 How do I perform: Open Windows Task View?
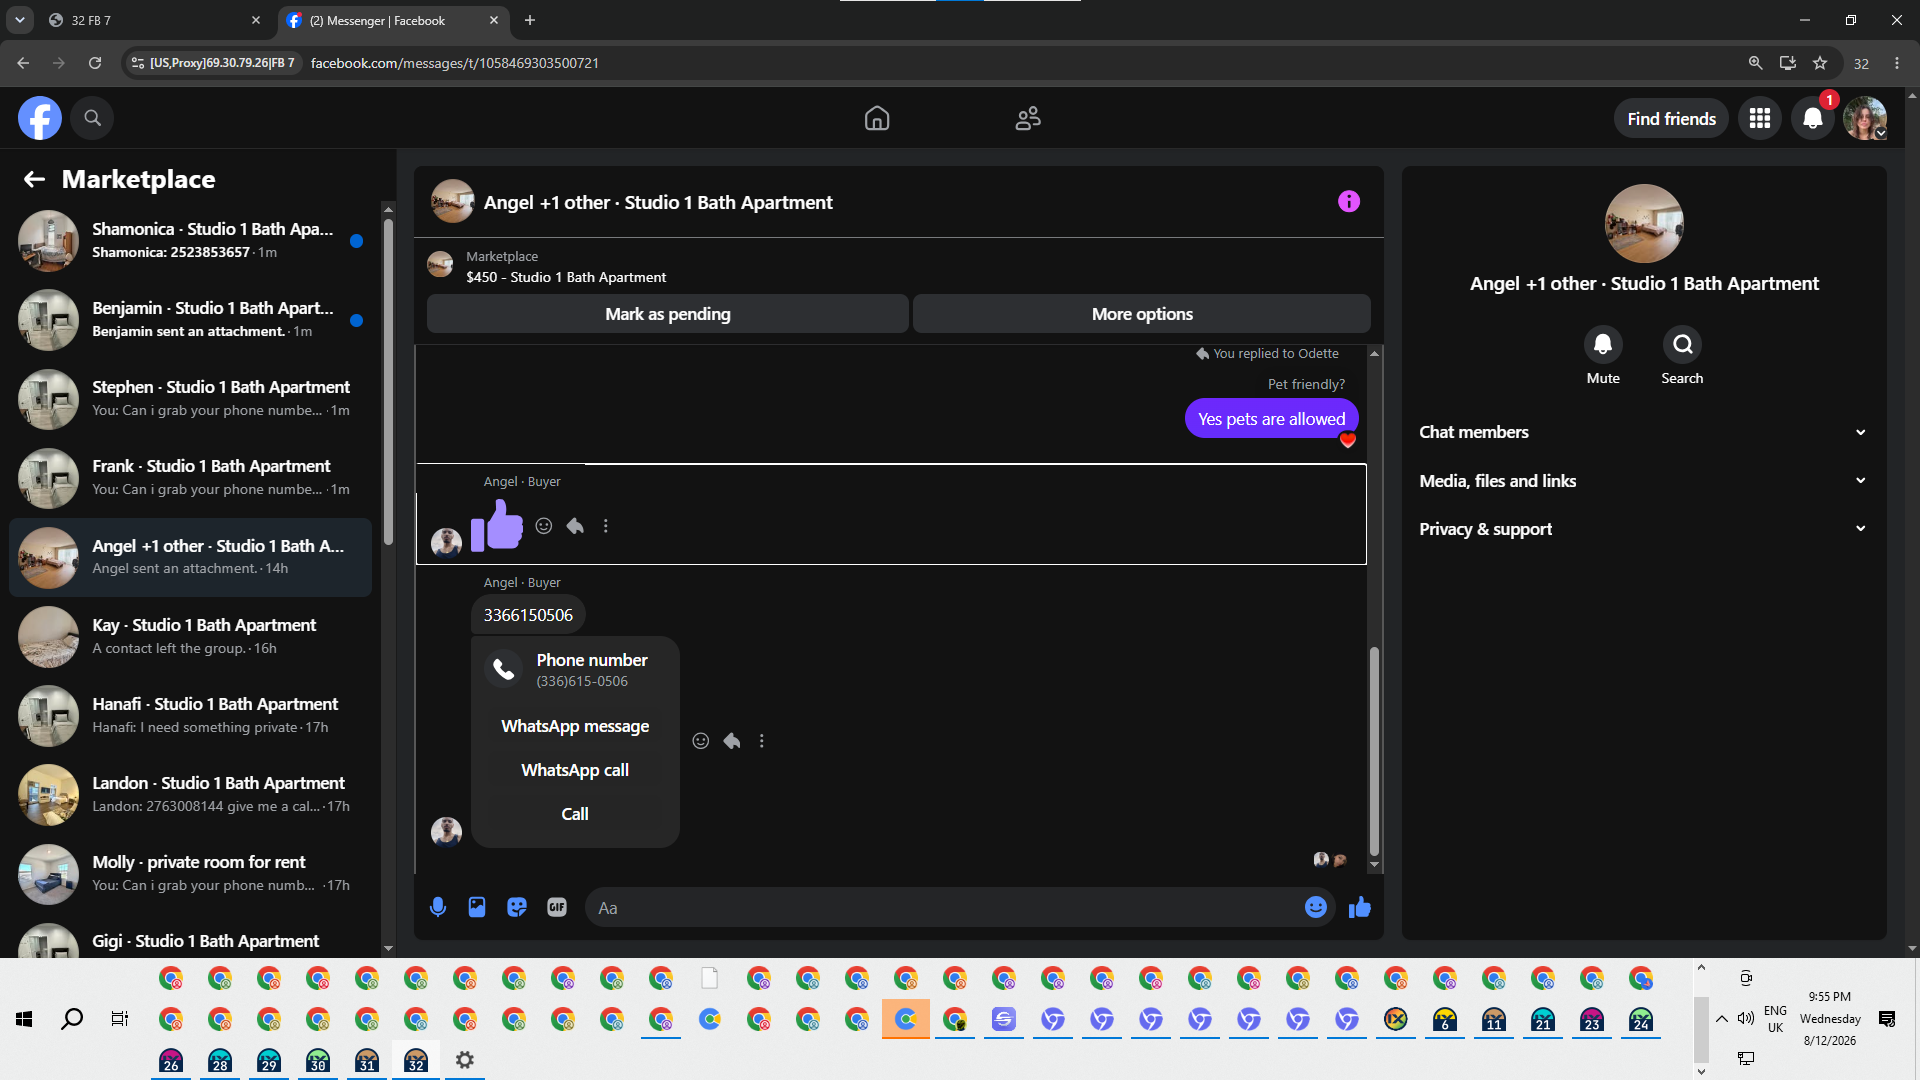pos(120,1019)
